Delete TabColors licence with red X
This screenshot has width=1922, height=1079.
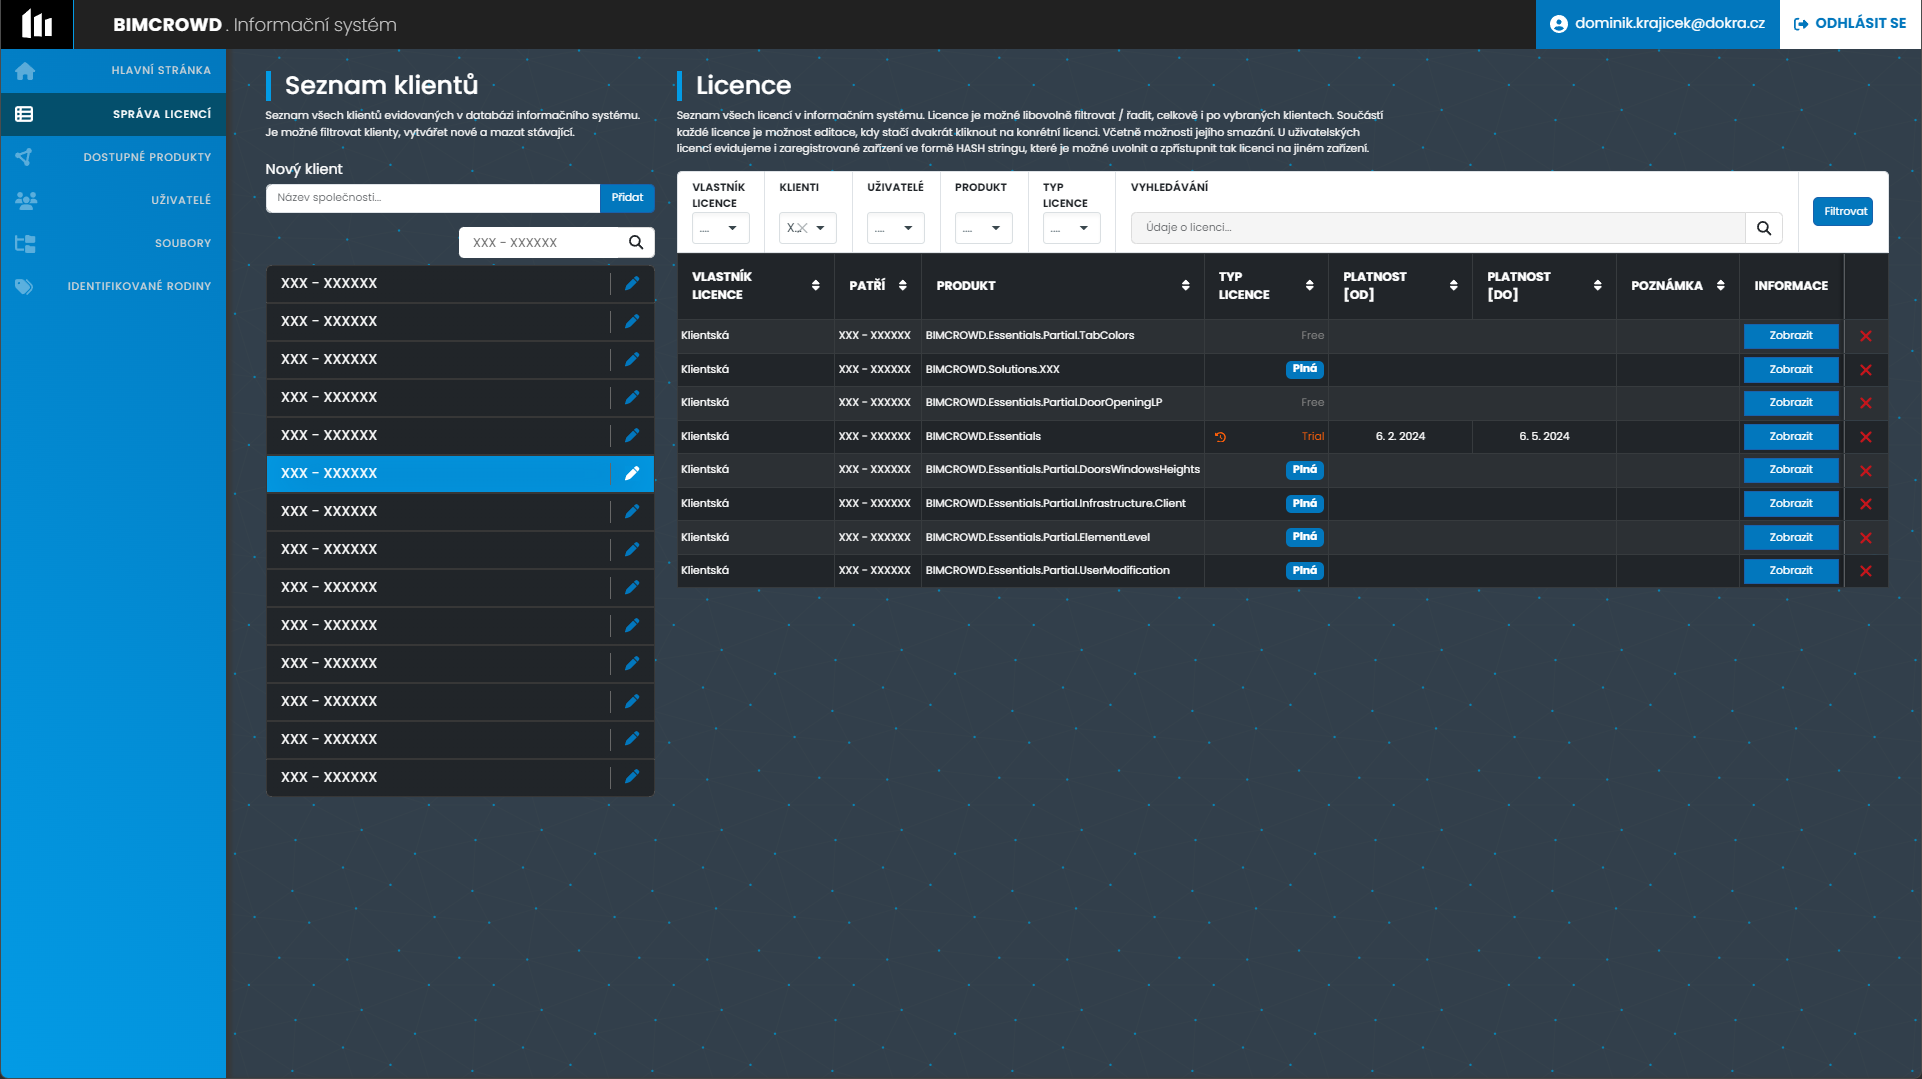pyautogui.click(x=1866, y=337)
